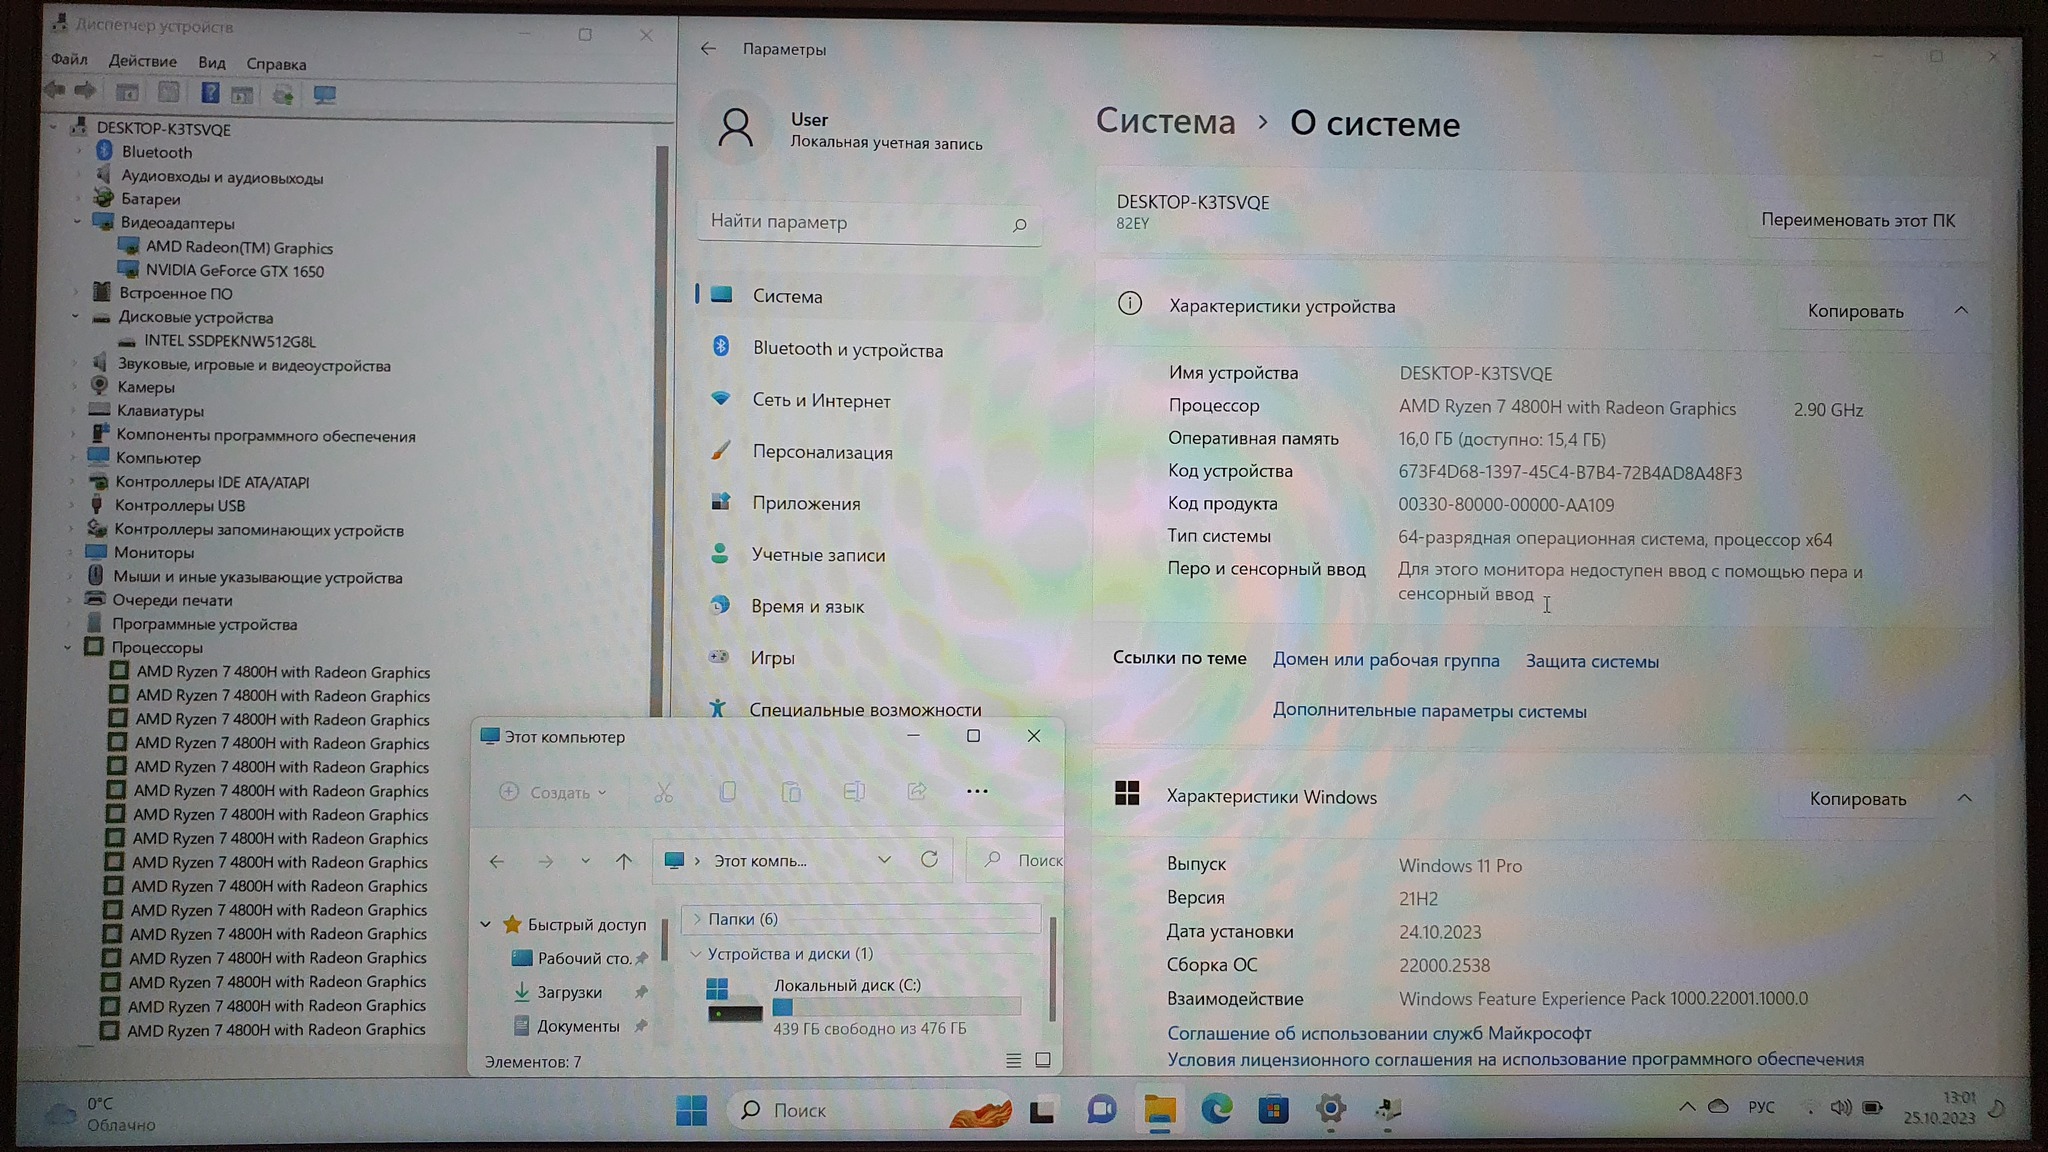The image size is (2048, 1152).
Task: Click Переименовать этот ПК button
Action: click(x=1857, y=221)
